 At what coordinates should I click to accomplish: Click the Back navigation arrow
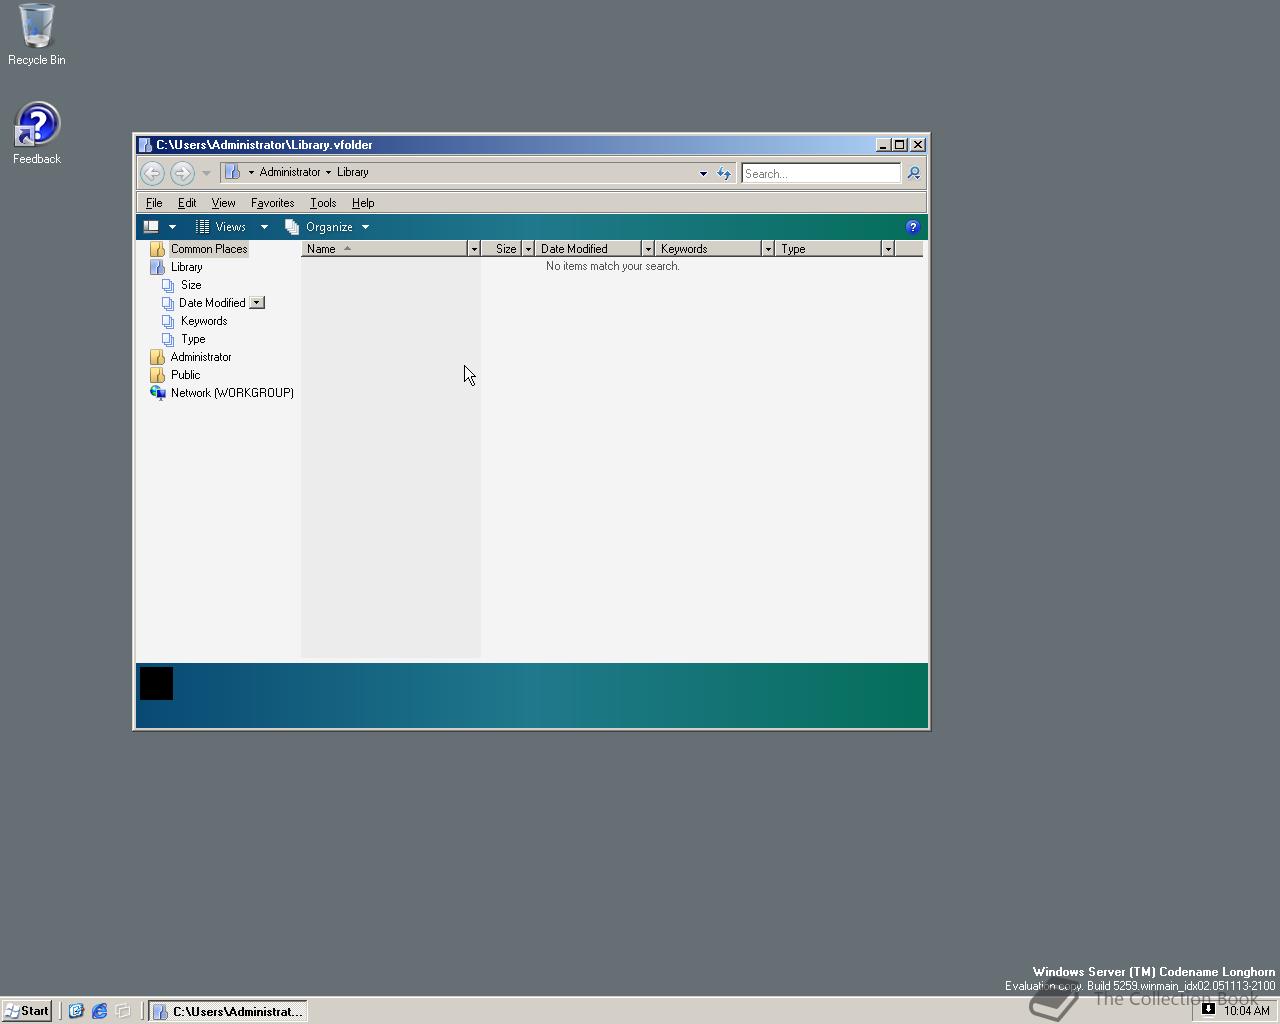152,173
